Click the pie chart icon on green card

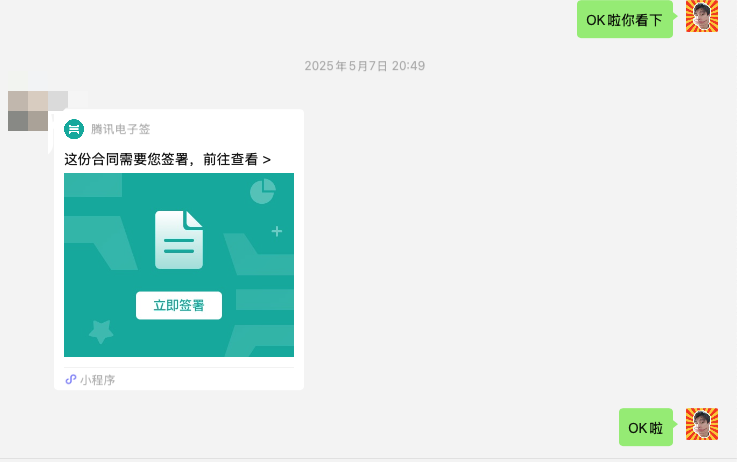[x=262, y=191]
